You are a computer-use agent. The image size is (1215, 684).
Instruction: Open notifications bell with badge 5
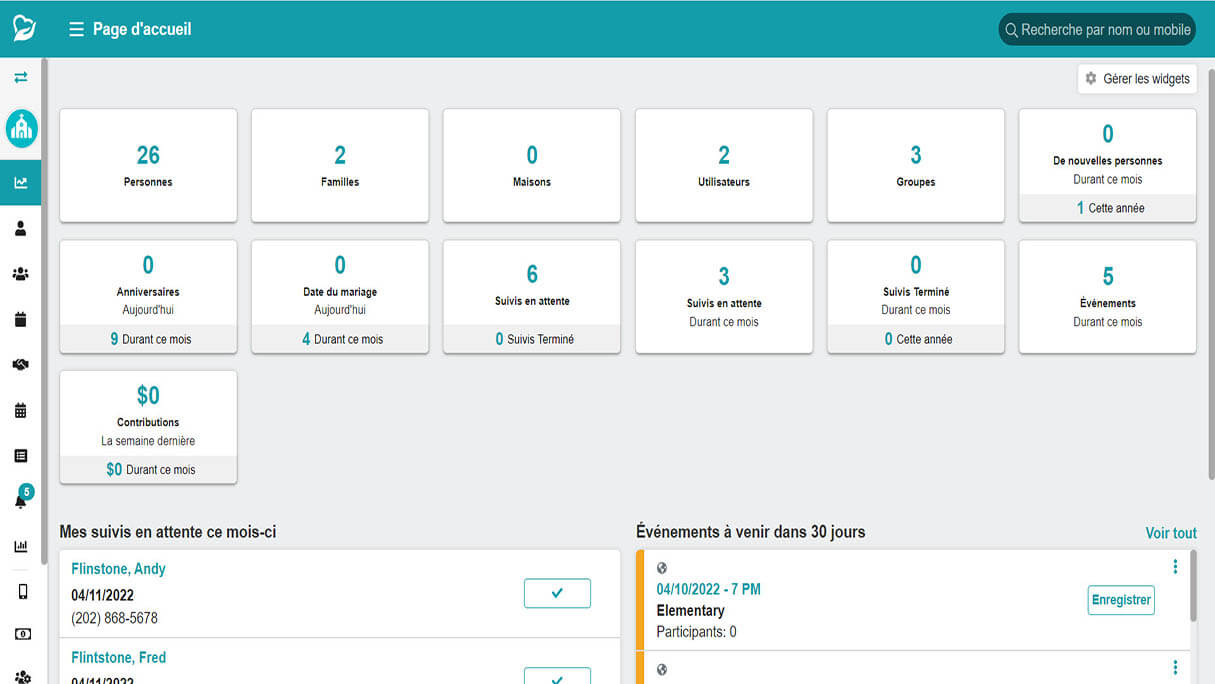(22, 498)
